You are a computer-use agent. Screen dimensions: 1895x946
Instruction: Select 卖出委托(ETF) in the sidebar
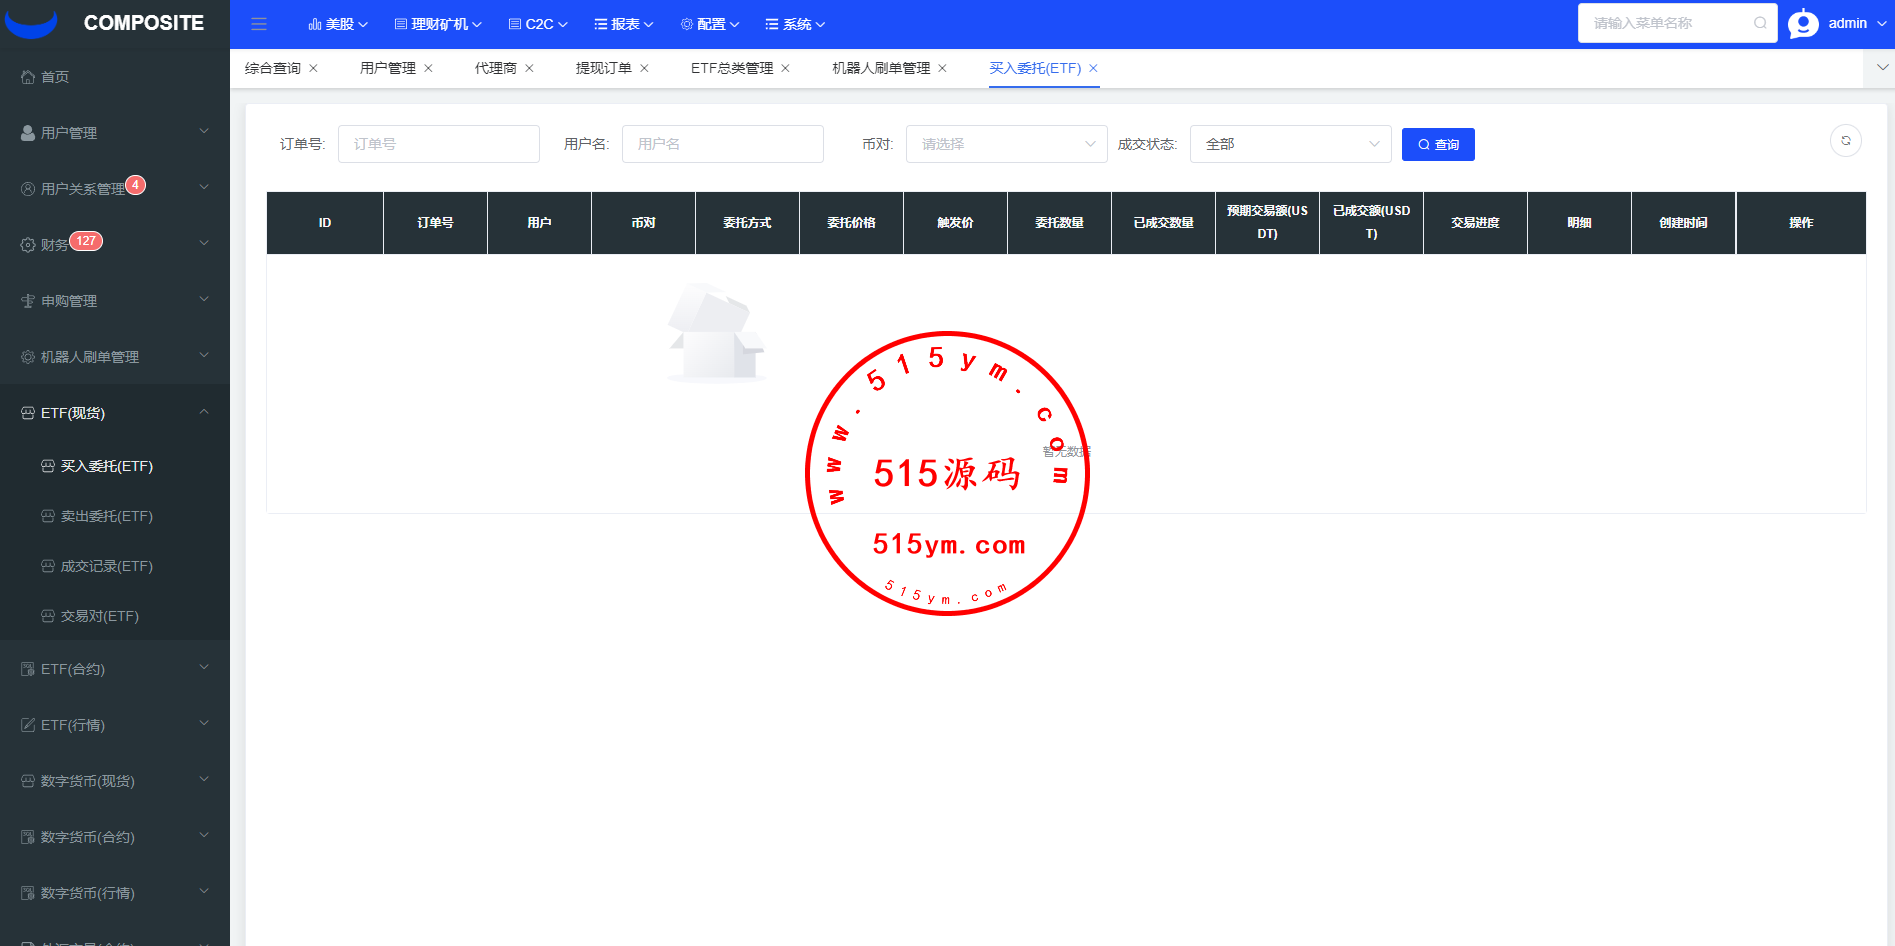(106, 516)
